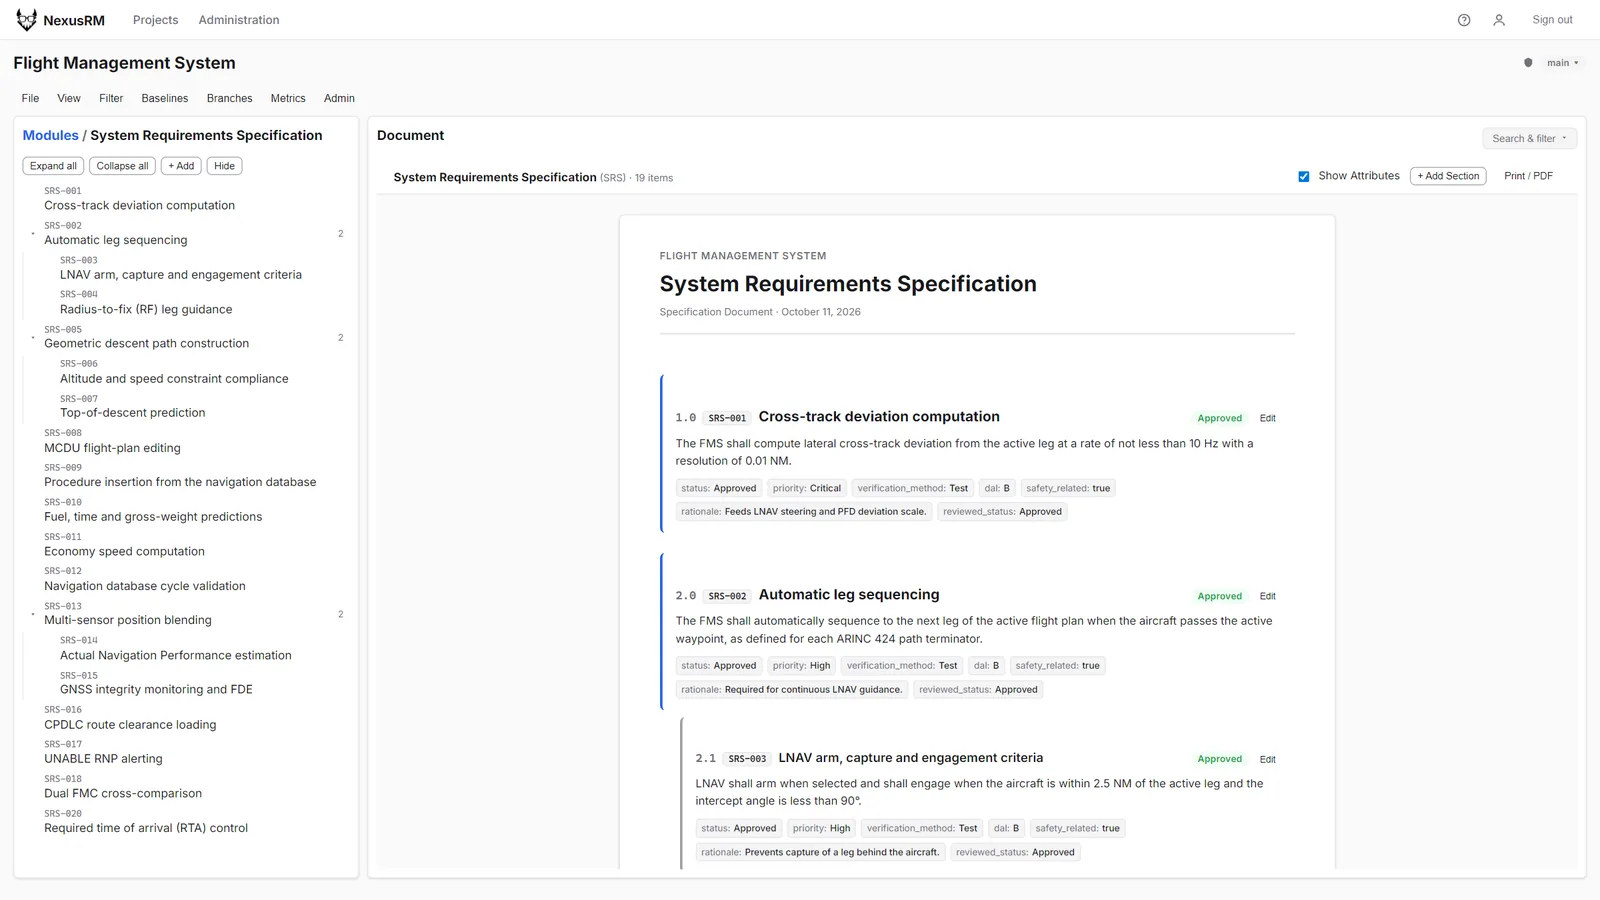
Task: Open the File menu
Action: coord(31,99)
